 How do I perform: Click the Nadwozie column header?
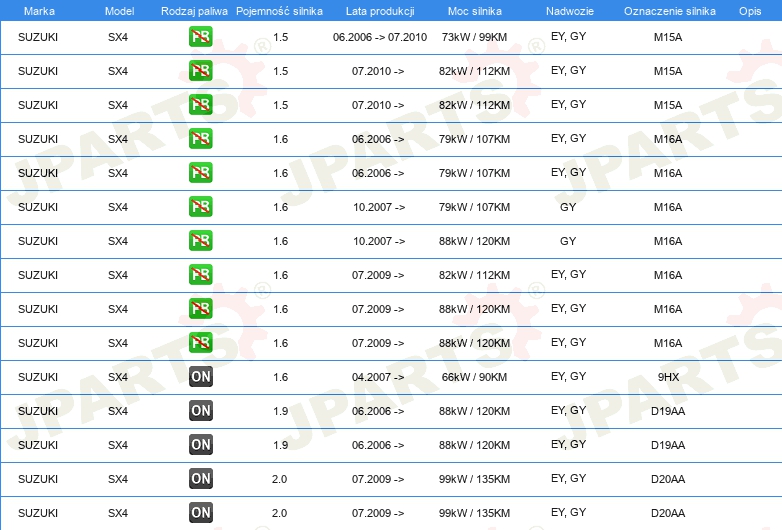[x=570, y=11]
